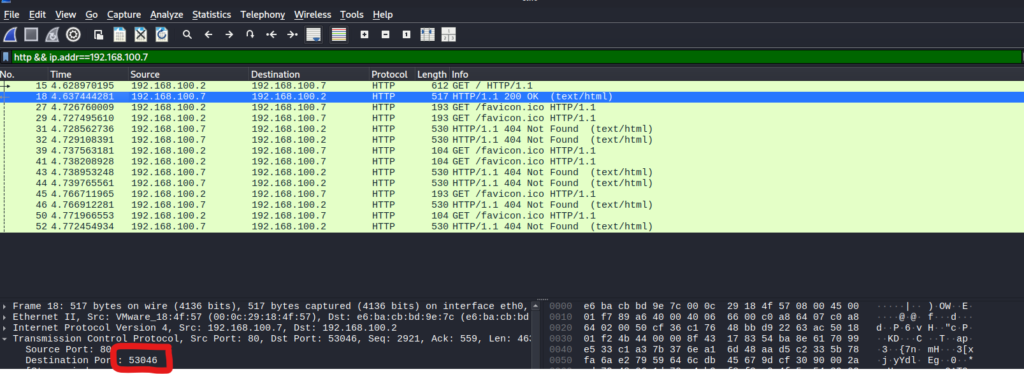
Task: Sort by the Time column header
Action: (x=88, y=74)
